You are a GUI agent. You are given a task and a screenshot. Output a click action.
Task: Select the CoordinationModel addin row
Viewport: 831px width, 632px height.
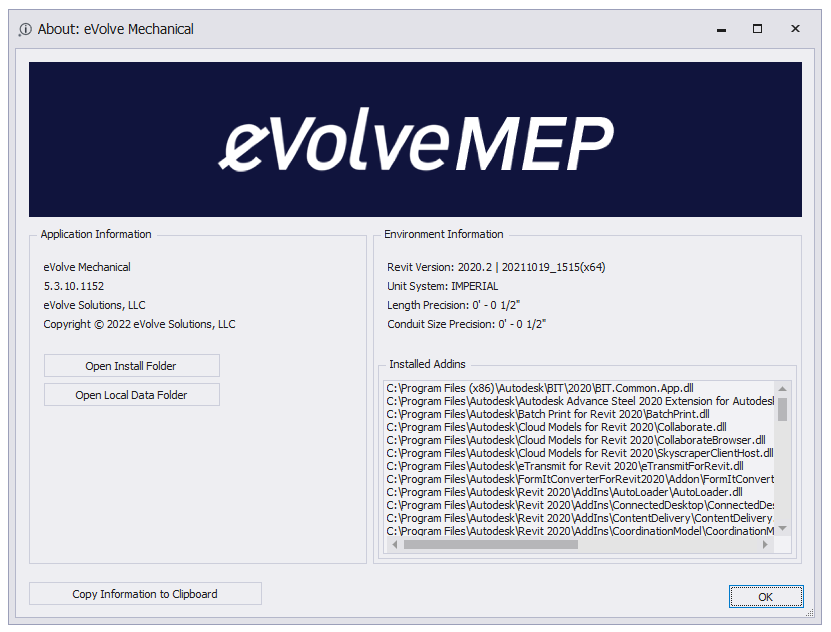580,530
